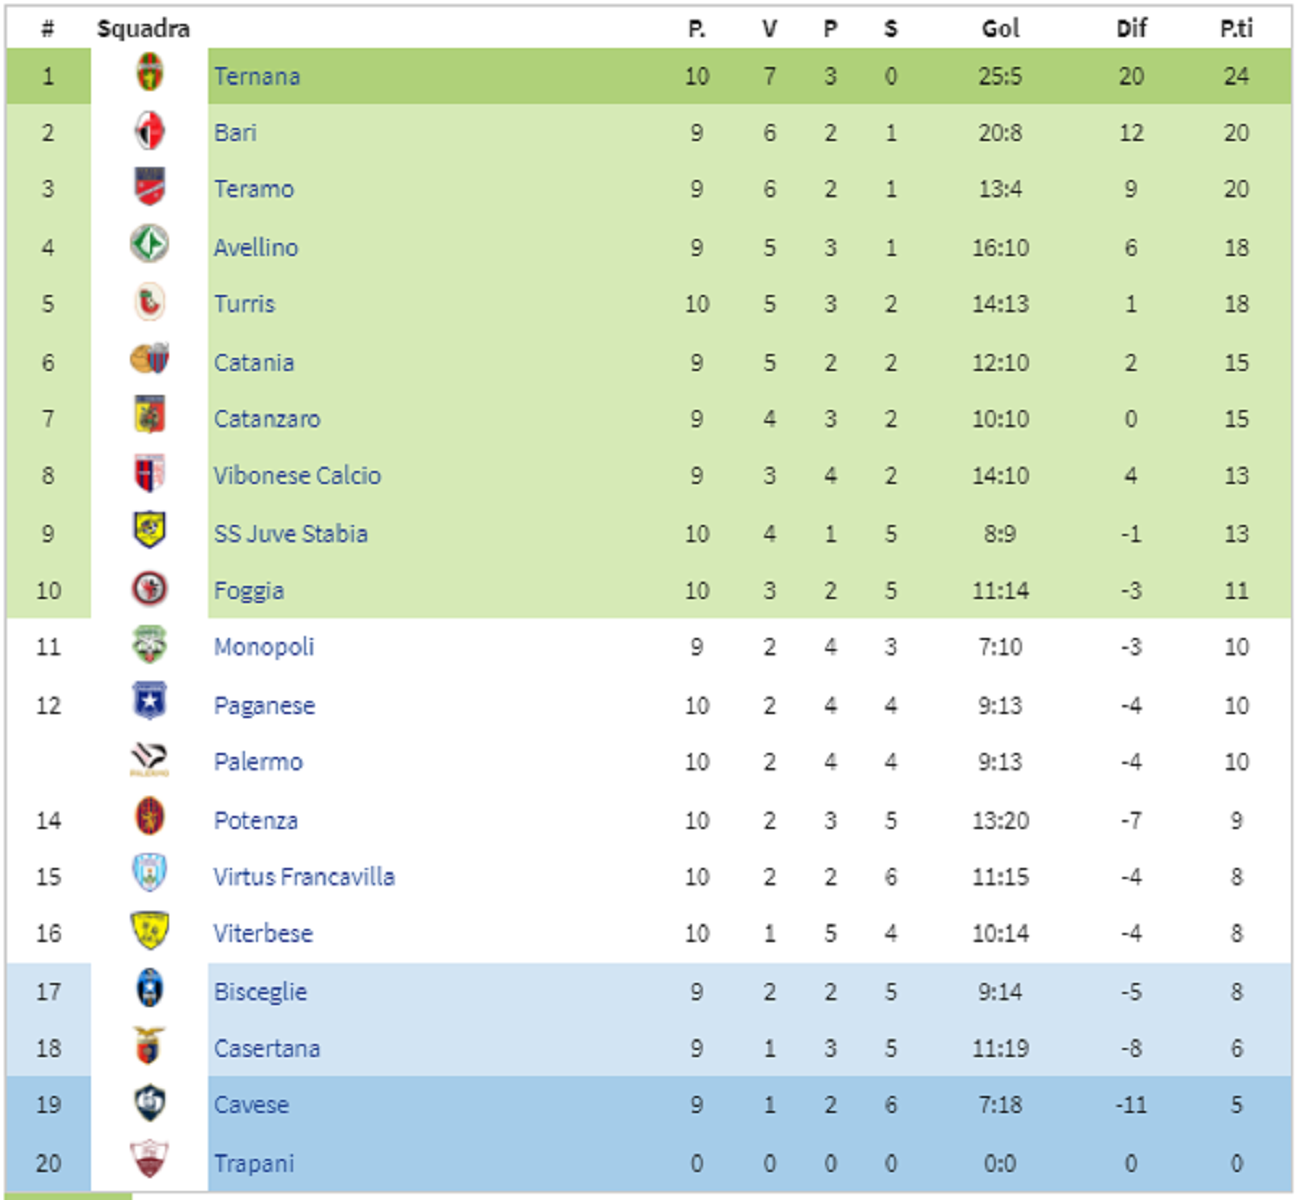Open the Teramo team link
The height and width of the screenshot is (1200, 1300).
tap(254, 189)
